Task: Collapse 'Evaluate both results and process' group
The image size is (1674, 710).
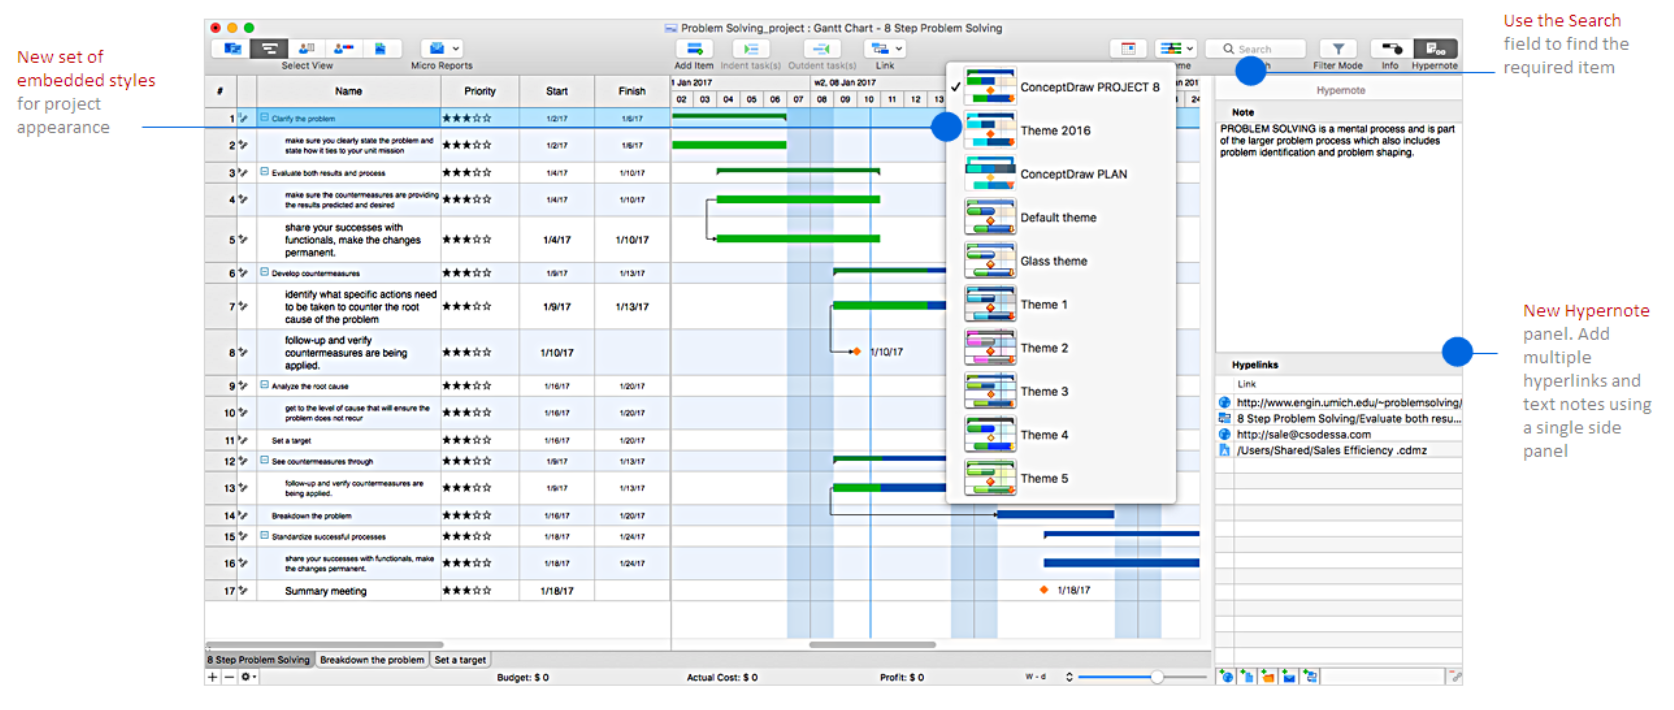Action: tap(265, 172)
